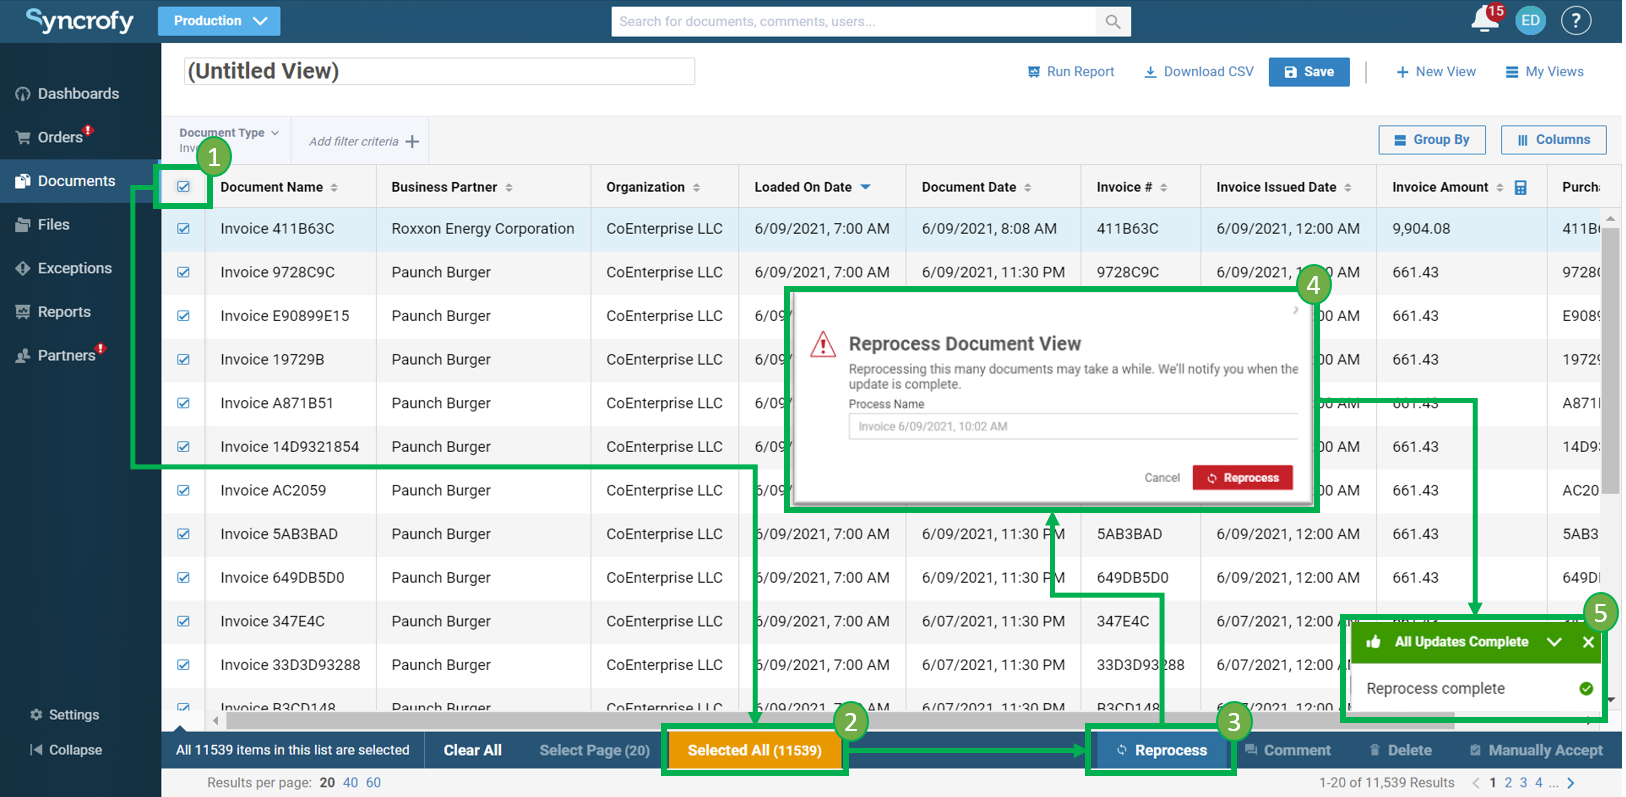Image resolution: width=1626 pixels, height=797 pixels.
Task: Click Clear All selection
Action: [473, 750]
